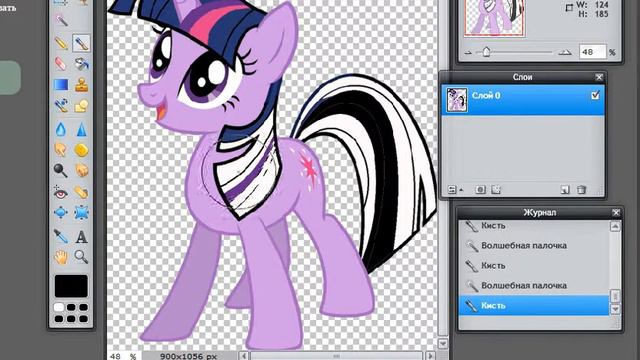Select the yellow Sponge tool
640x360 pixels.
point(81,150)
